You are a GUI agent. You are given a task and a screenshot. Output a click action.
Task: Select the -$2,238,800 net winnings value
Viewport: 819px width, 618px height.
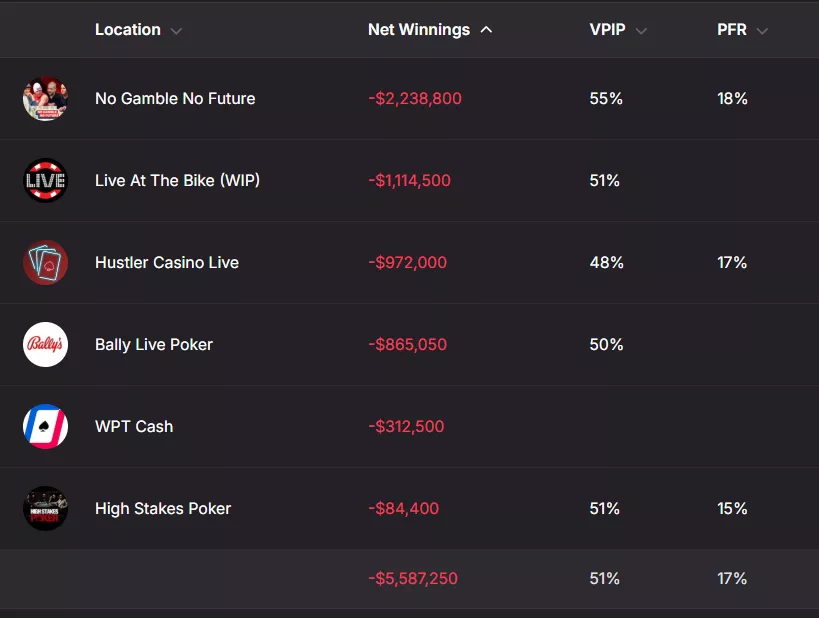point(415,98)
